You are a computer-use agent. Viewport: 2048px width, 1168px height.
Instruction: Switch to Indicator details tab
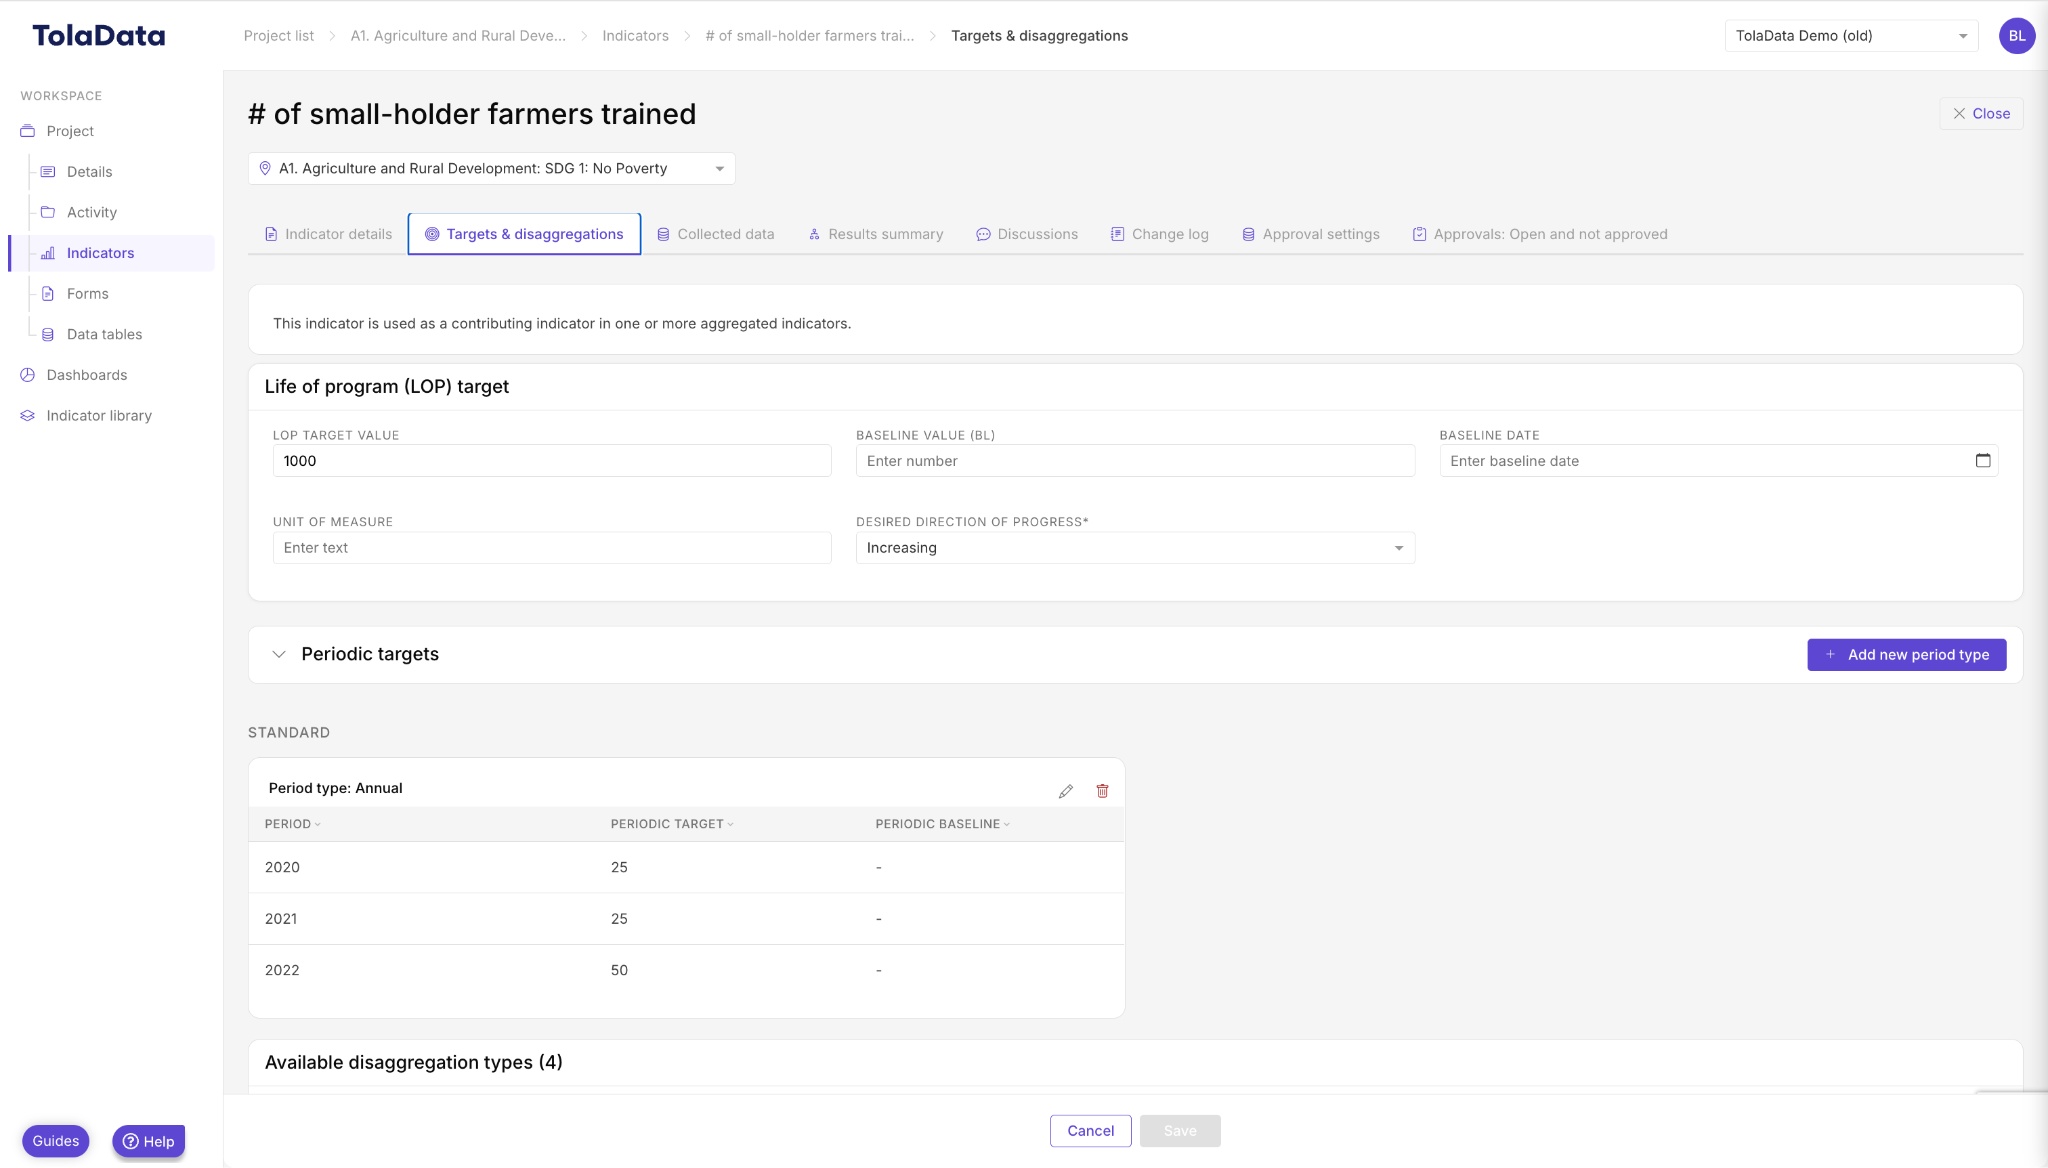(x=328, y=234)
